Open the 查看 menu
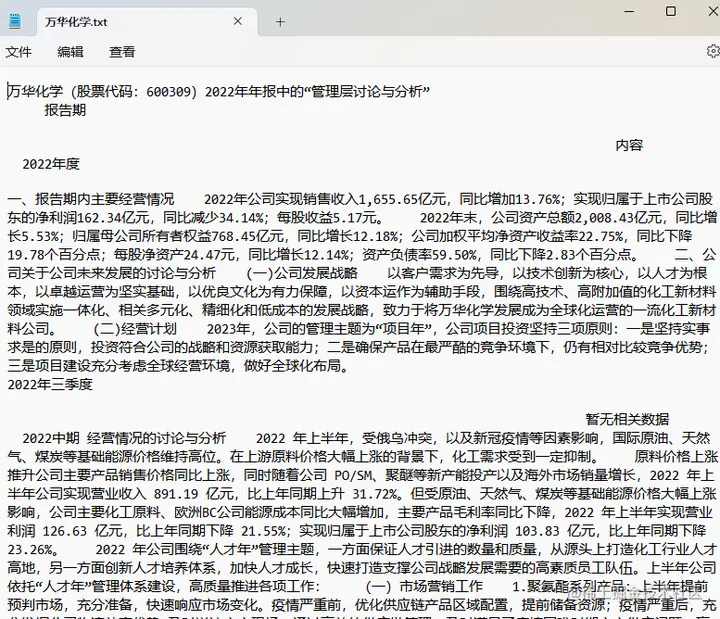Viewport: 720px width, 619px height. 122,52
